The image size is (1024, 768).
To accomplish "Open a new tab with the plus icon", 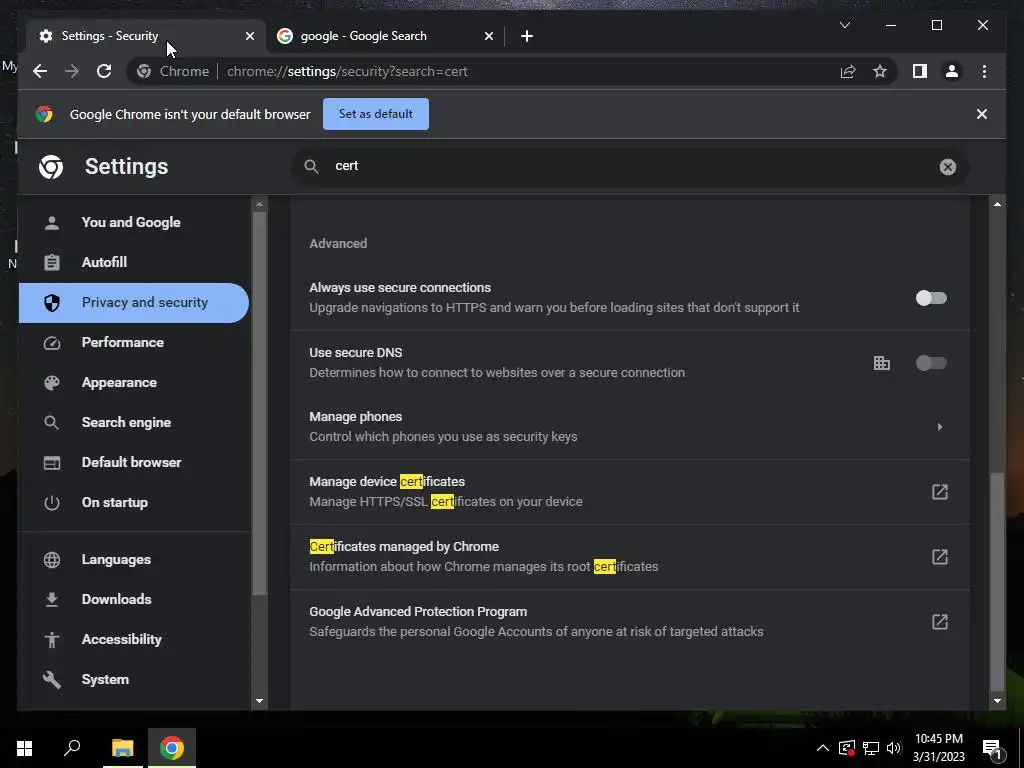I will (x=526, y=36).
